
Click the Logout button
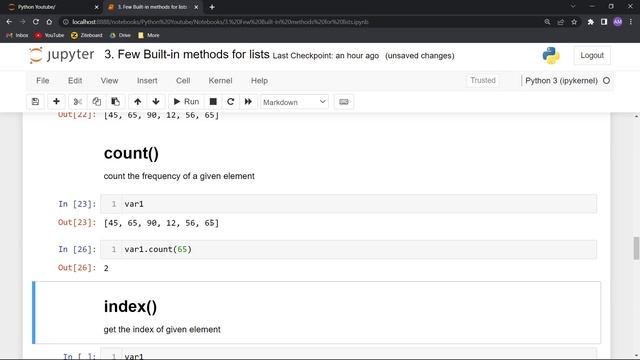click(x=592, y=56)
